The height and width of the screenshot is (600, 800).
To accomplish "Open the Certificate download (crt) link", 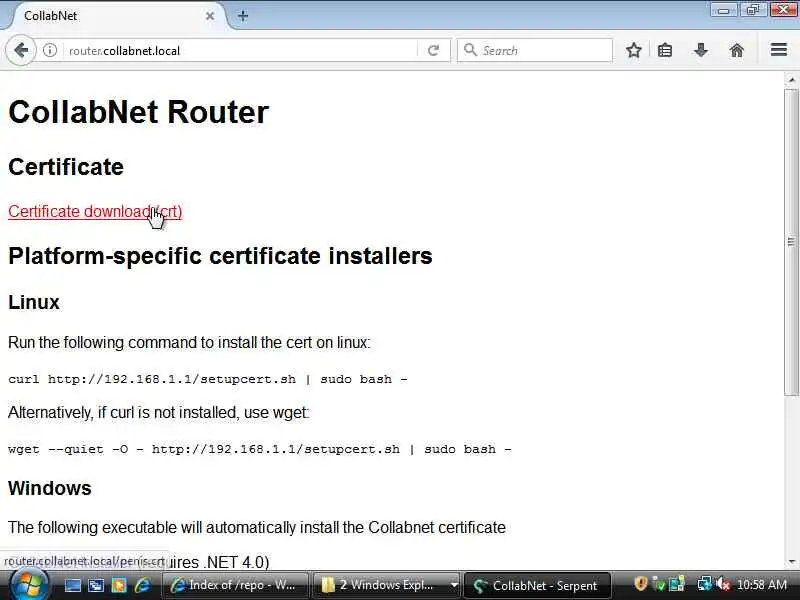I will (x=95, y=211).
